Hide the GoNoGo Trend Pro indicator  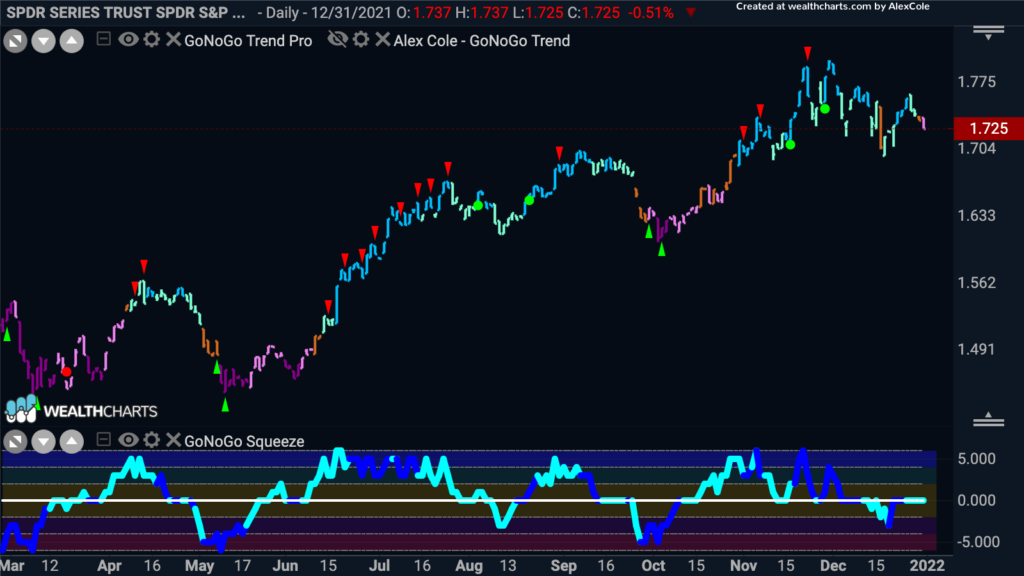click(128, 40)
